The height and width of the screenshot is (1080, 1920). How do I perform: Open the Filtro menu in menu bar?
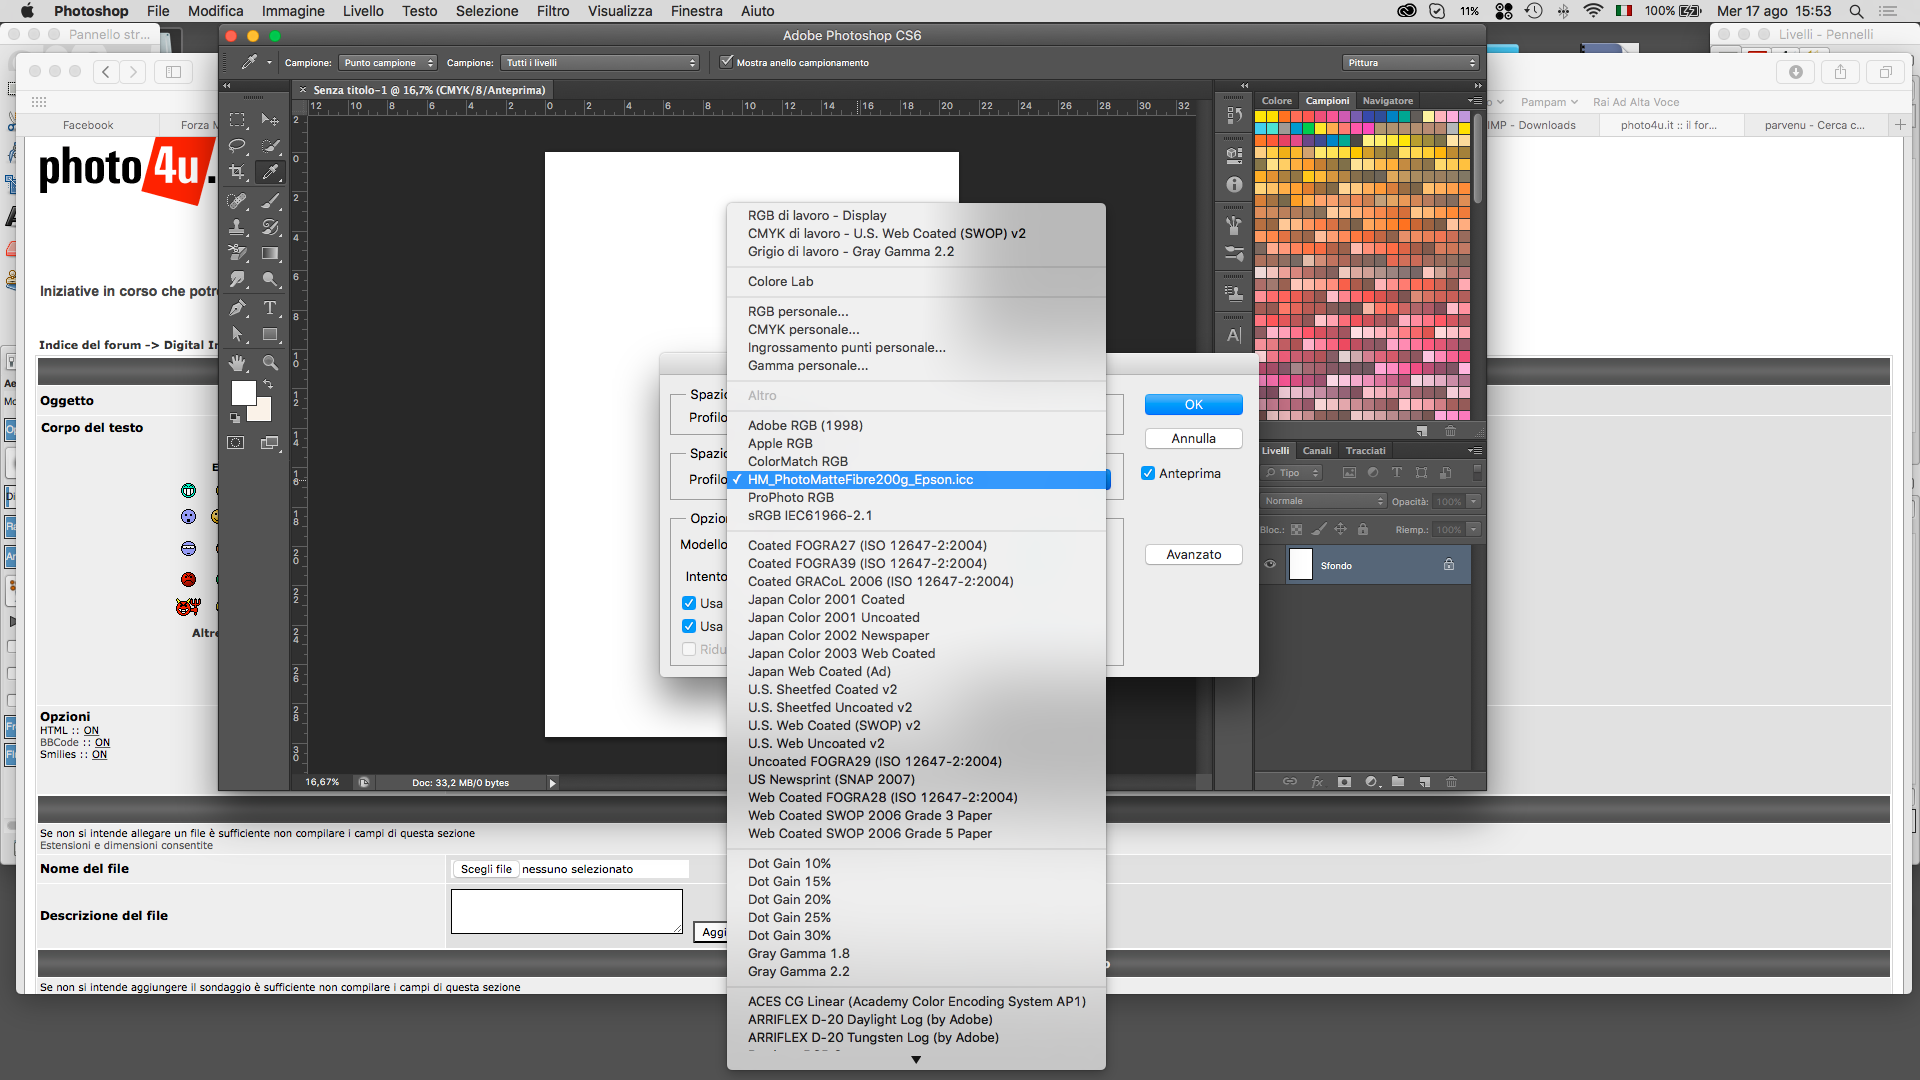[x=553, y=11]
